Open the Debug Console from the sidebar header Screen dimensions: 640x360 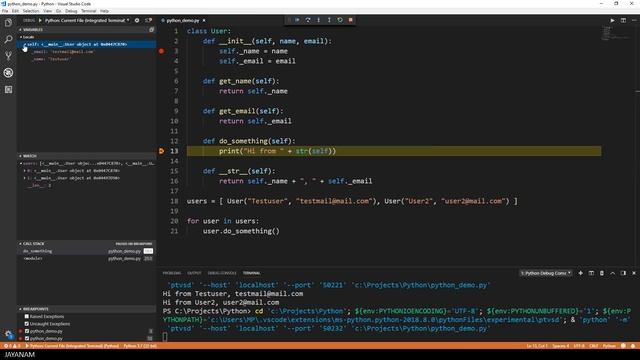pos(148,20)
